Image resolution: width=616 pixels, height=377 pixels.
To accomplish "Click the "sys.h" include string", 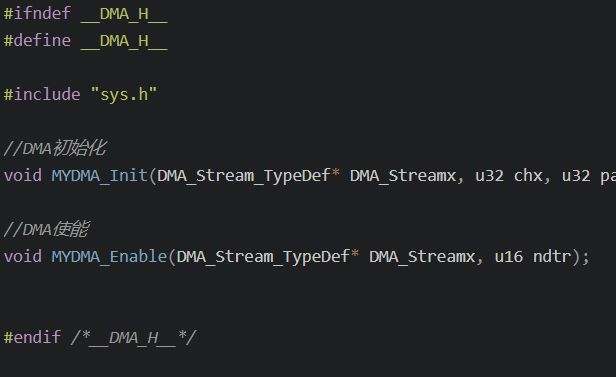I will click(x=124, y=95).
